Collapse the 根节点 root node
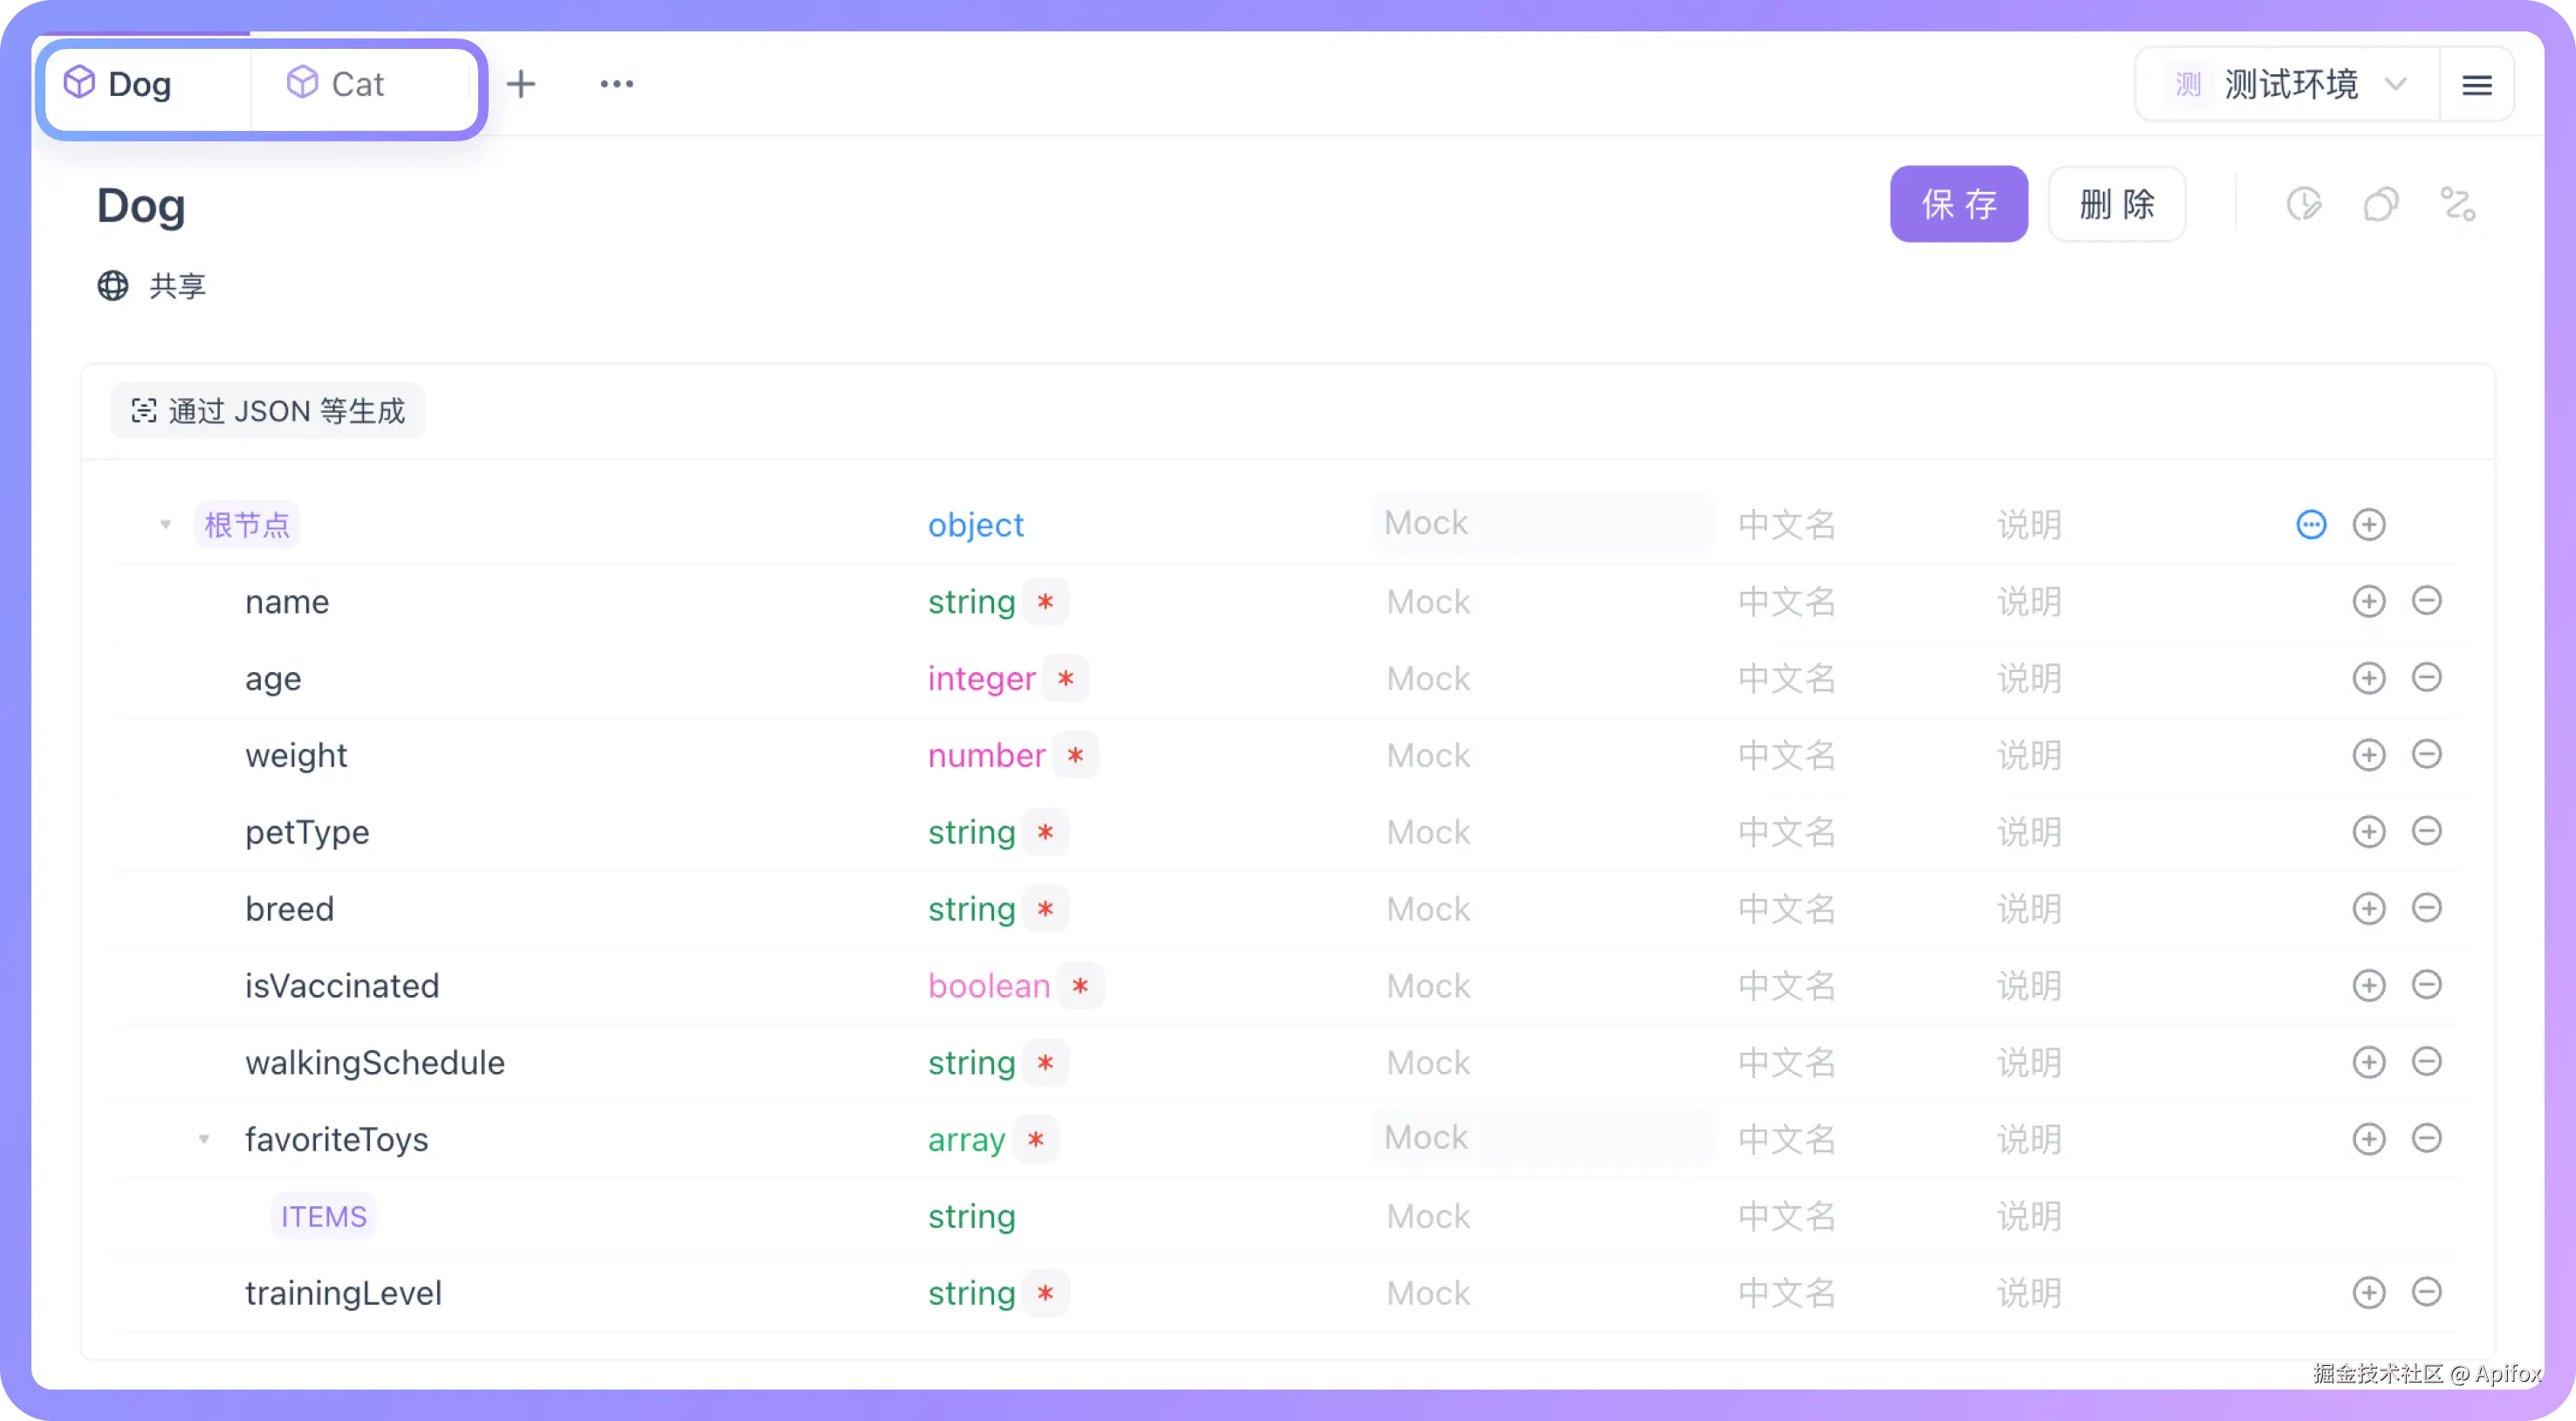2576x1421 pixels. (x=165, y=524)
